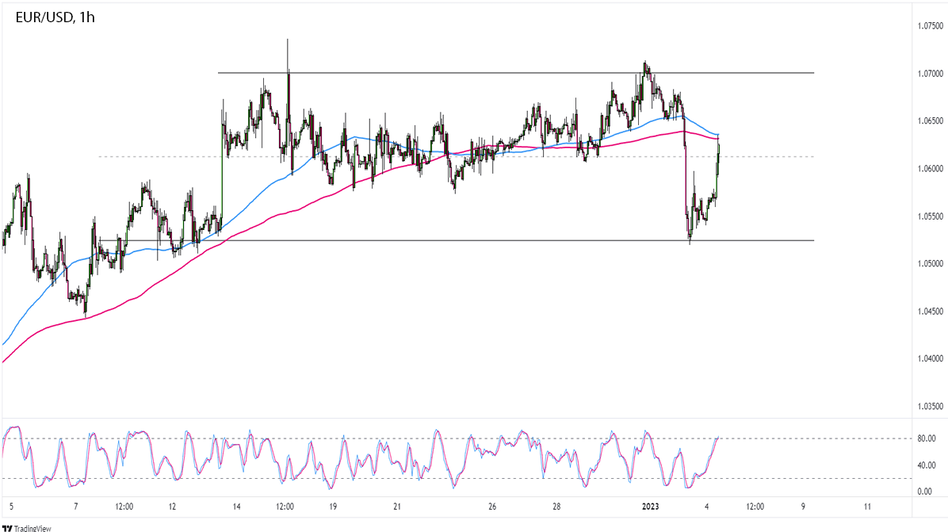Click the date label 11 on time axis
The width and height of the screenshot is (948, 532).
(x=867, y=507)
